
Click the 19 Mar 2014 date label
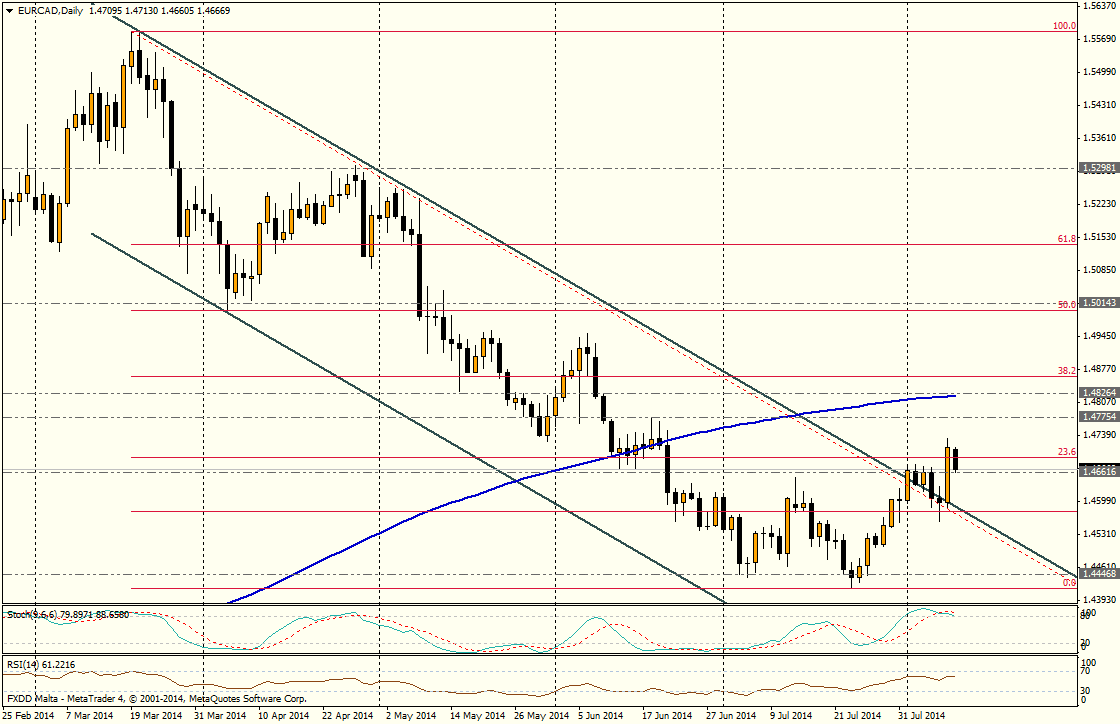point(156,716)
